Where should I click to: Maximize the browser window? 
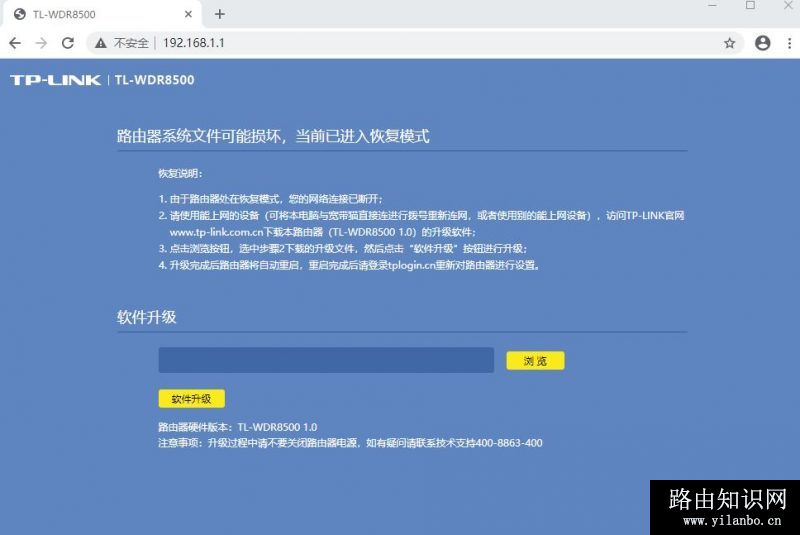tap(750, 6)
